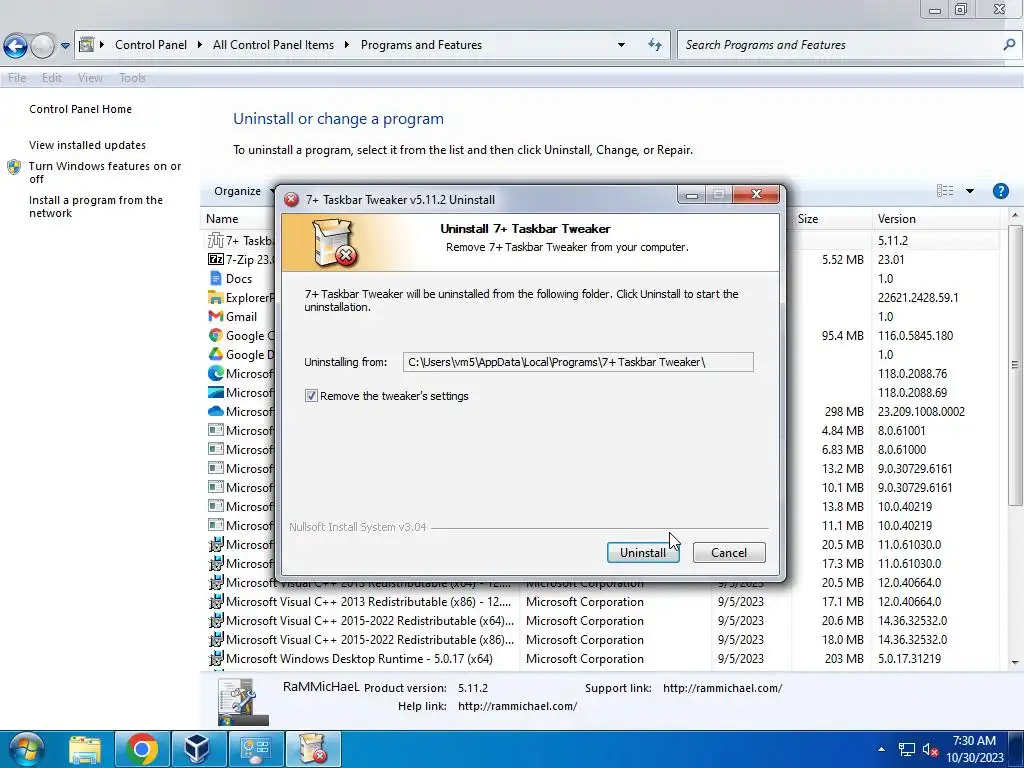Sort by Size column header
The height and width of the screenshot is (768, 1024).
click(808, 219)
